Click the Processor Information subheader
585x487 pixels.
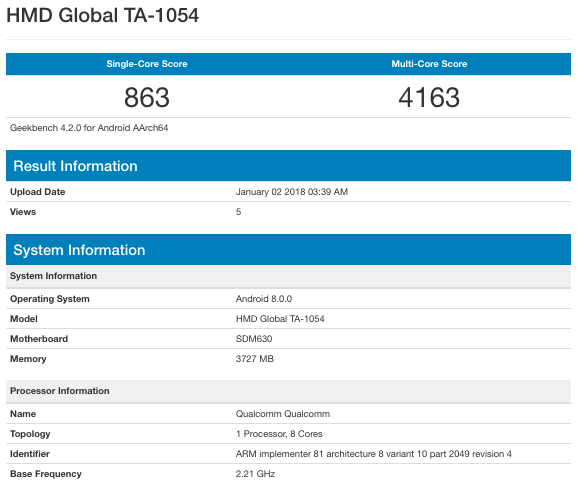coord(288,391)
